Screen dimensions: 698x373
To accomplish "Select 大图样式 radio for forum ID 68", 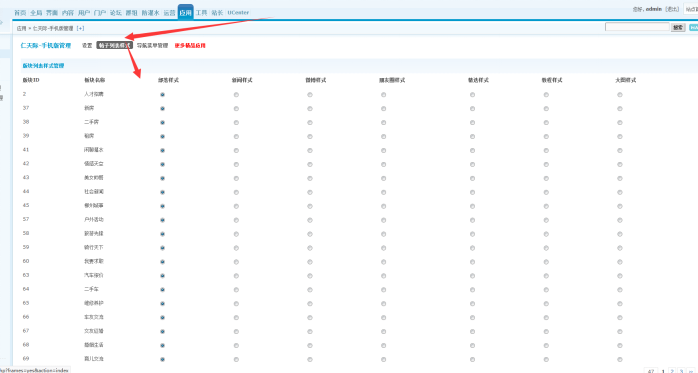I will 620,345.
